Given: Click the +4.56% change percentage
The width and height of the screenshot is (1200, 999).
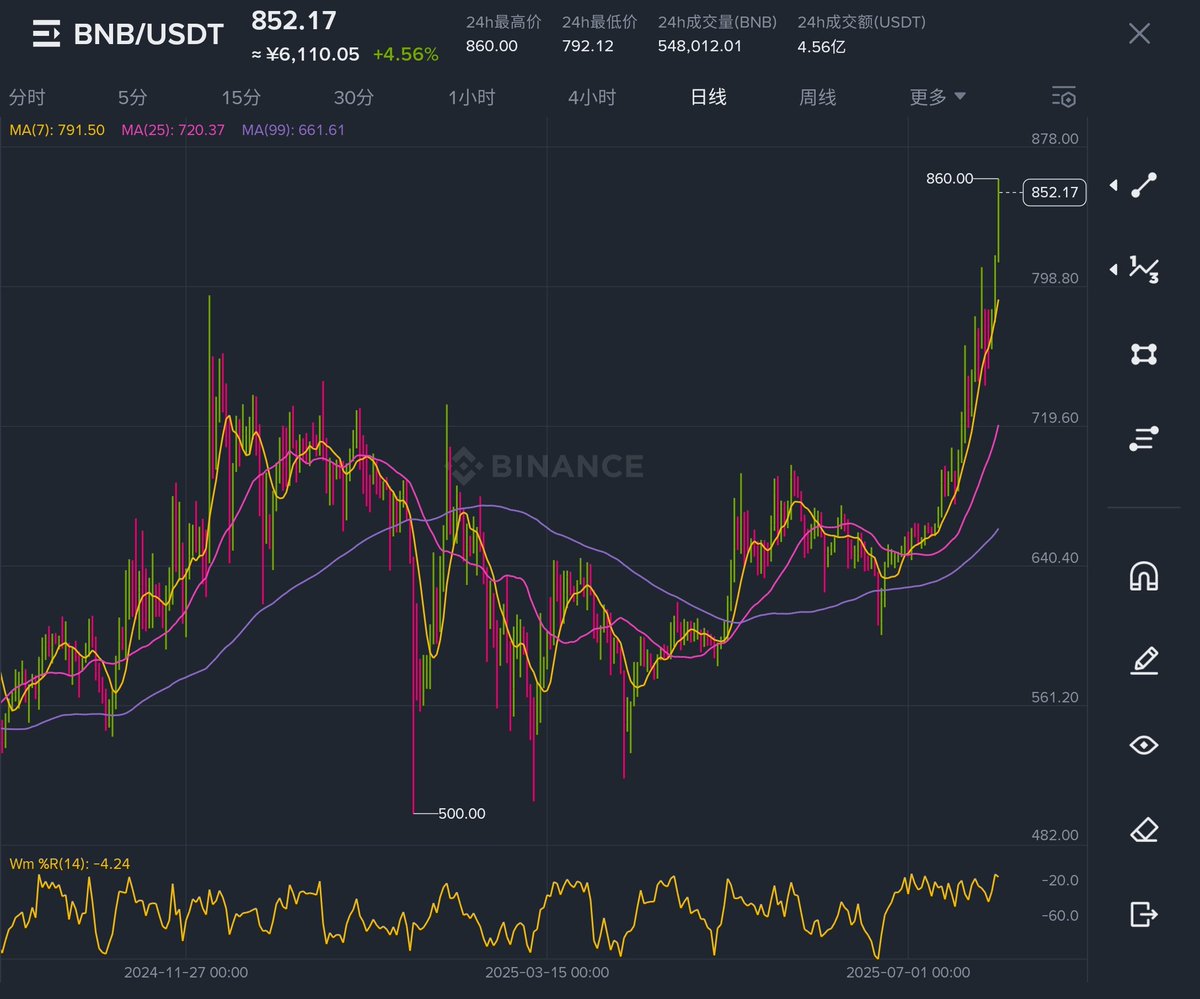Looking at the screenshot, I should click(405, 55).
